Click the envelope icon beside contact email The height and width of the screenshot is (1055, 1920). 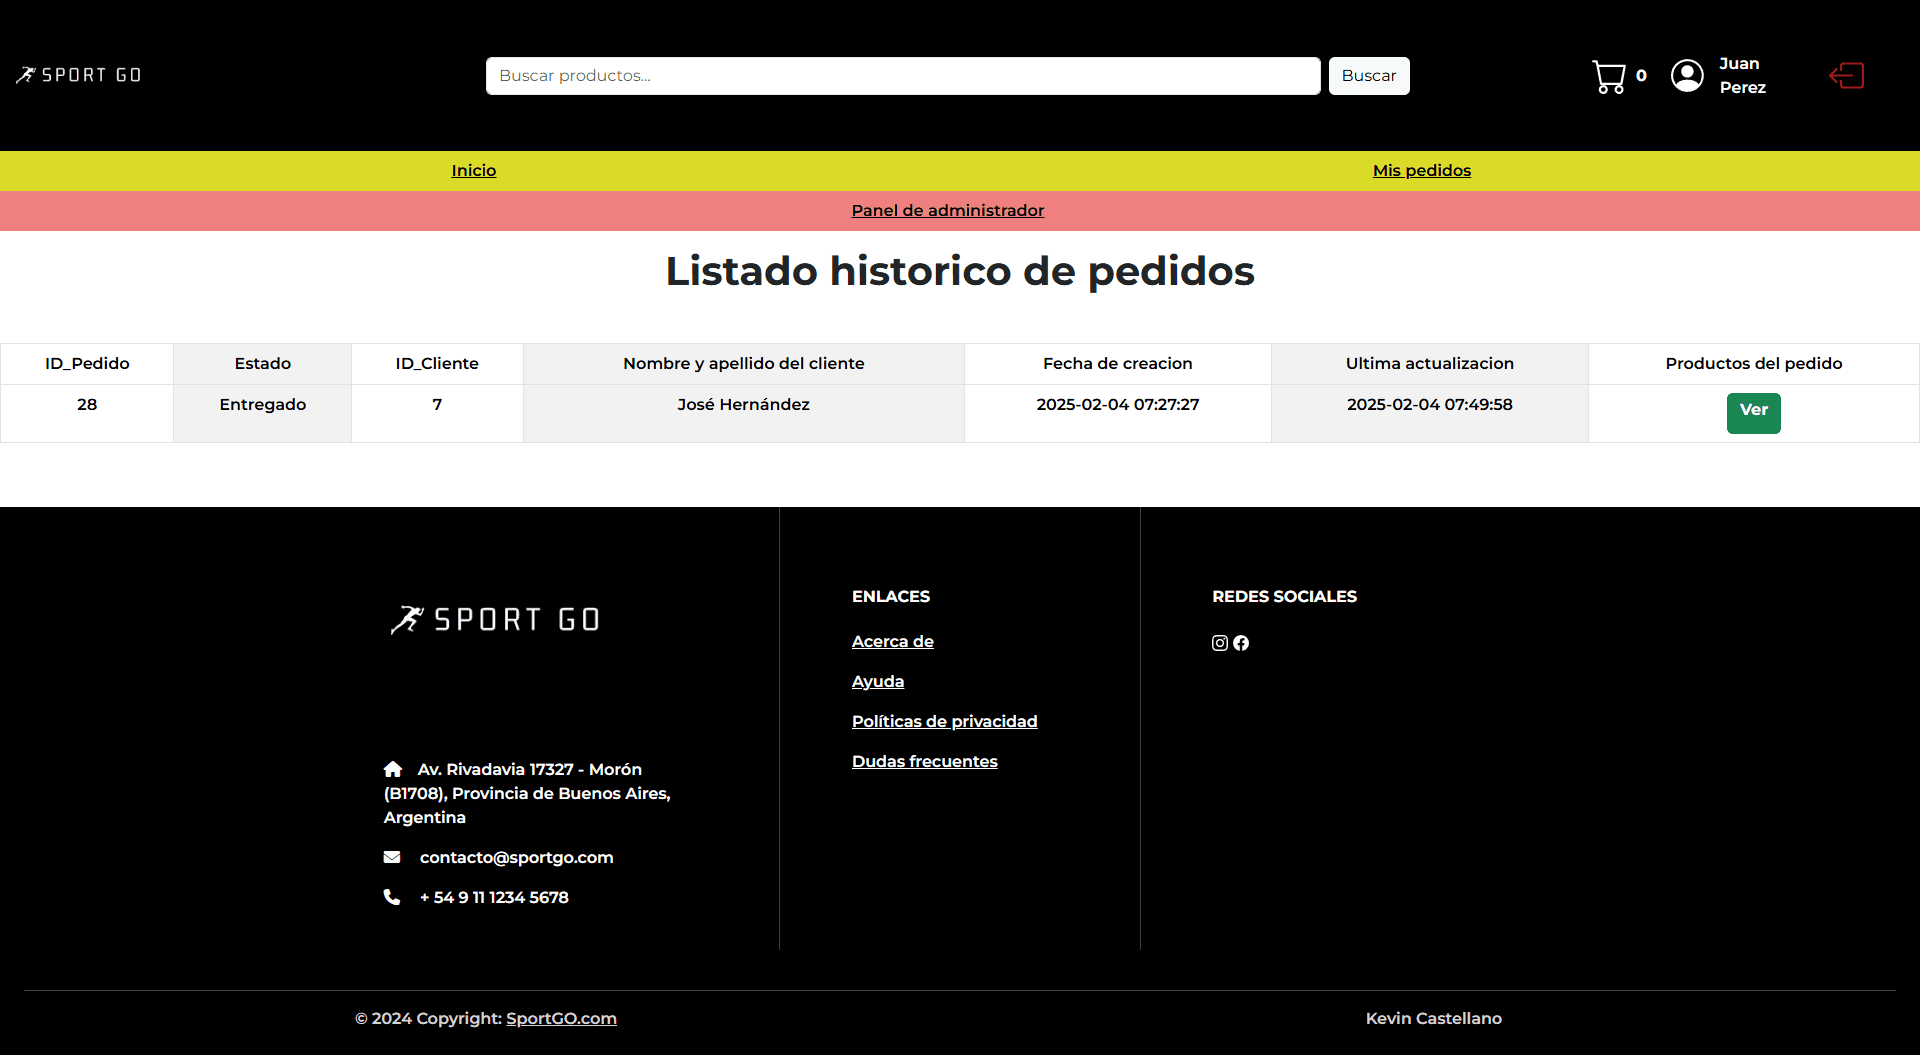392,857
